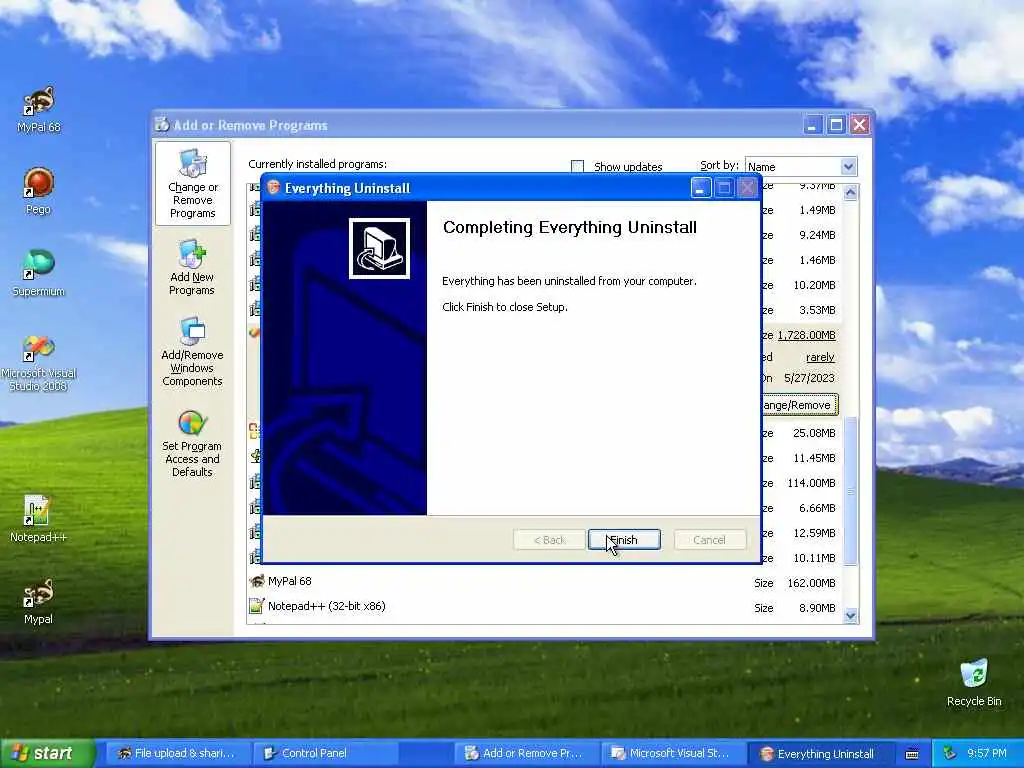
Task: Click the 'rarely' usage link
Action: tap(820, 357)
